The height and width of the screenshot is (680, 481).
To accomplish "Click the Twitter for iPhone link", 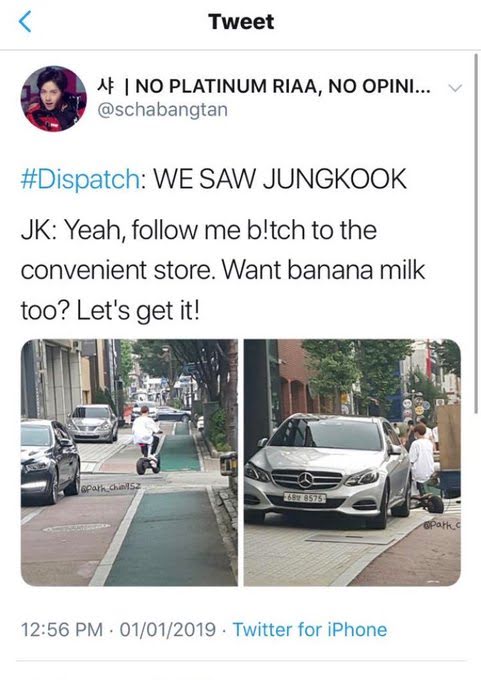I will 310,629.
